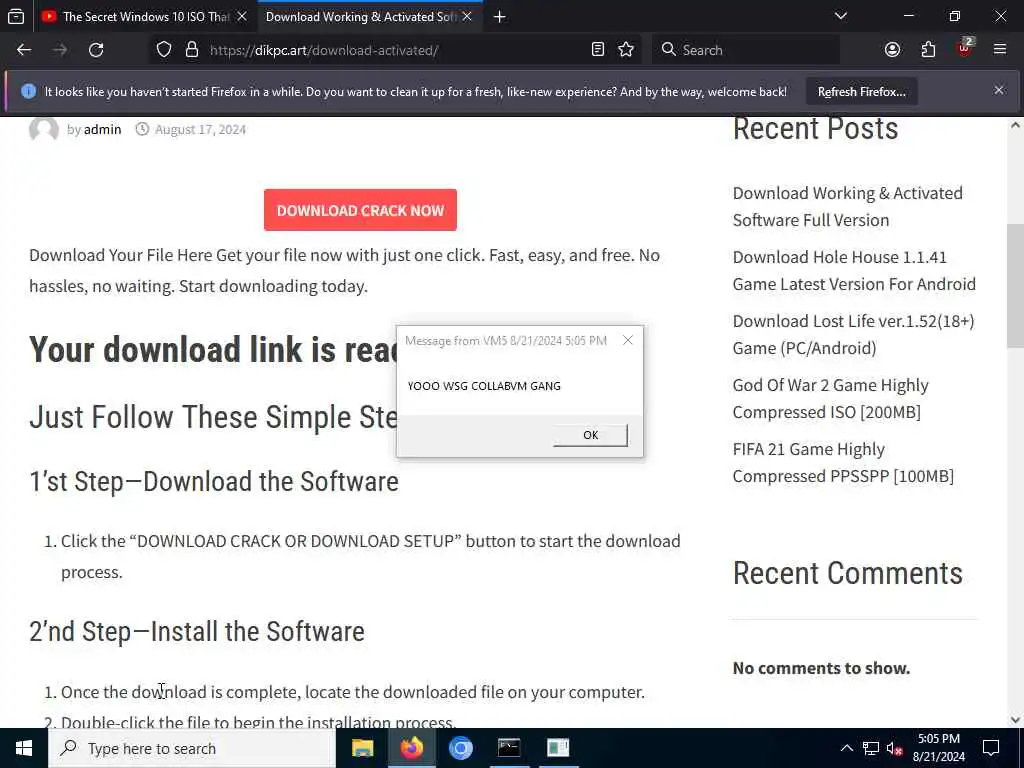Open the admin author link
This screenshot has height=768, width=1024.
click(x=103, y=129)
